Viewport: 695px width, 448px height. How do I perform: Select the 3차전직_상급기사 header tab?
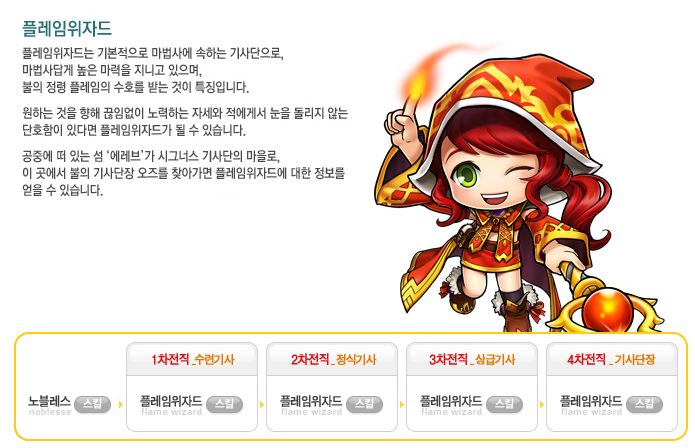(x=472, y=359)
